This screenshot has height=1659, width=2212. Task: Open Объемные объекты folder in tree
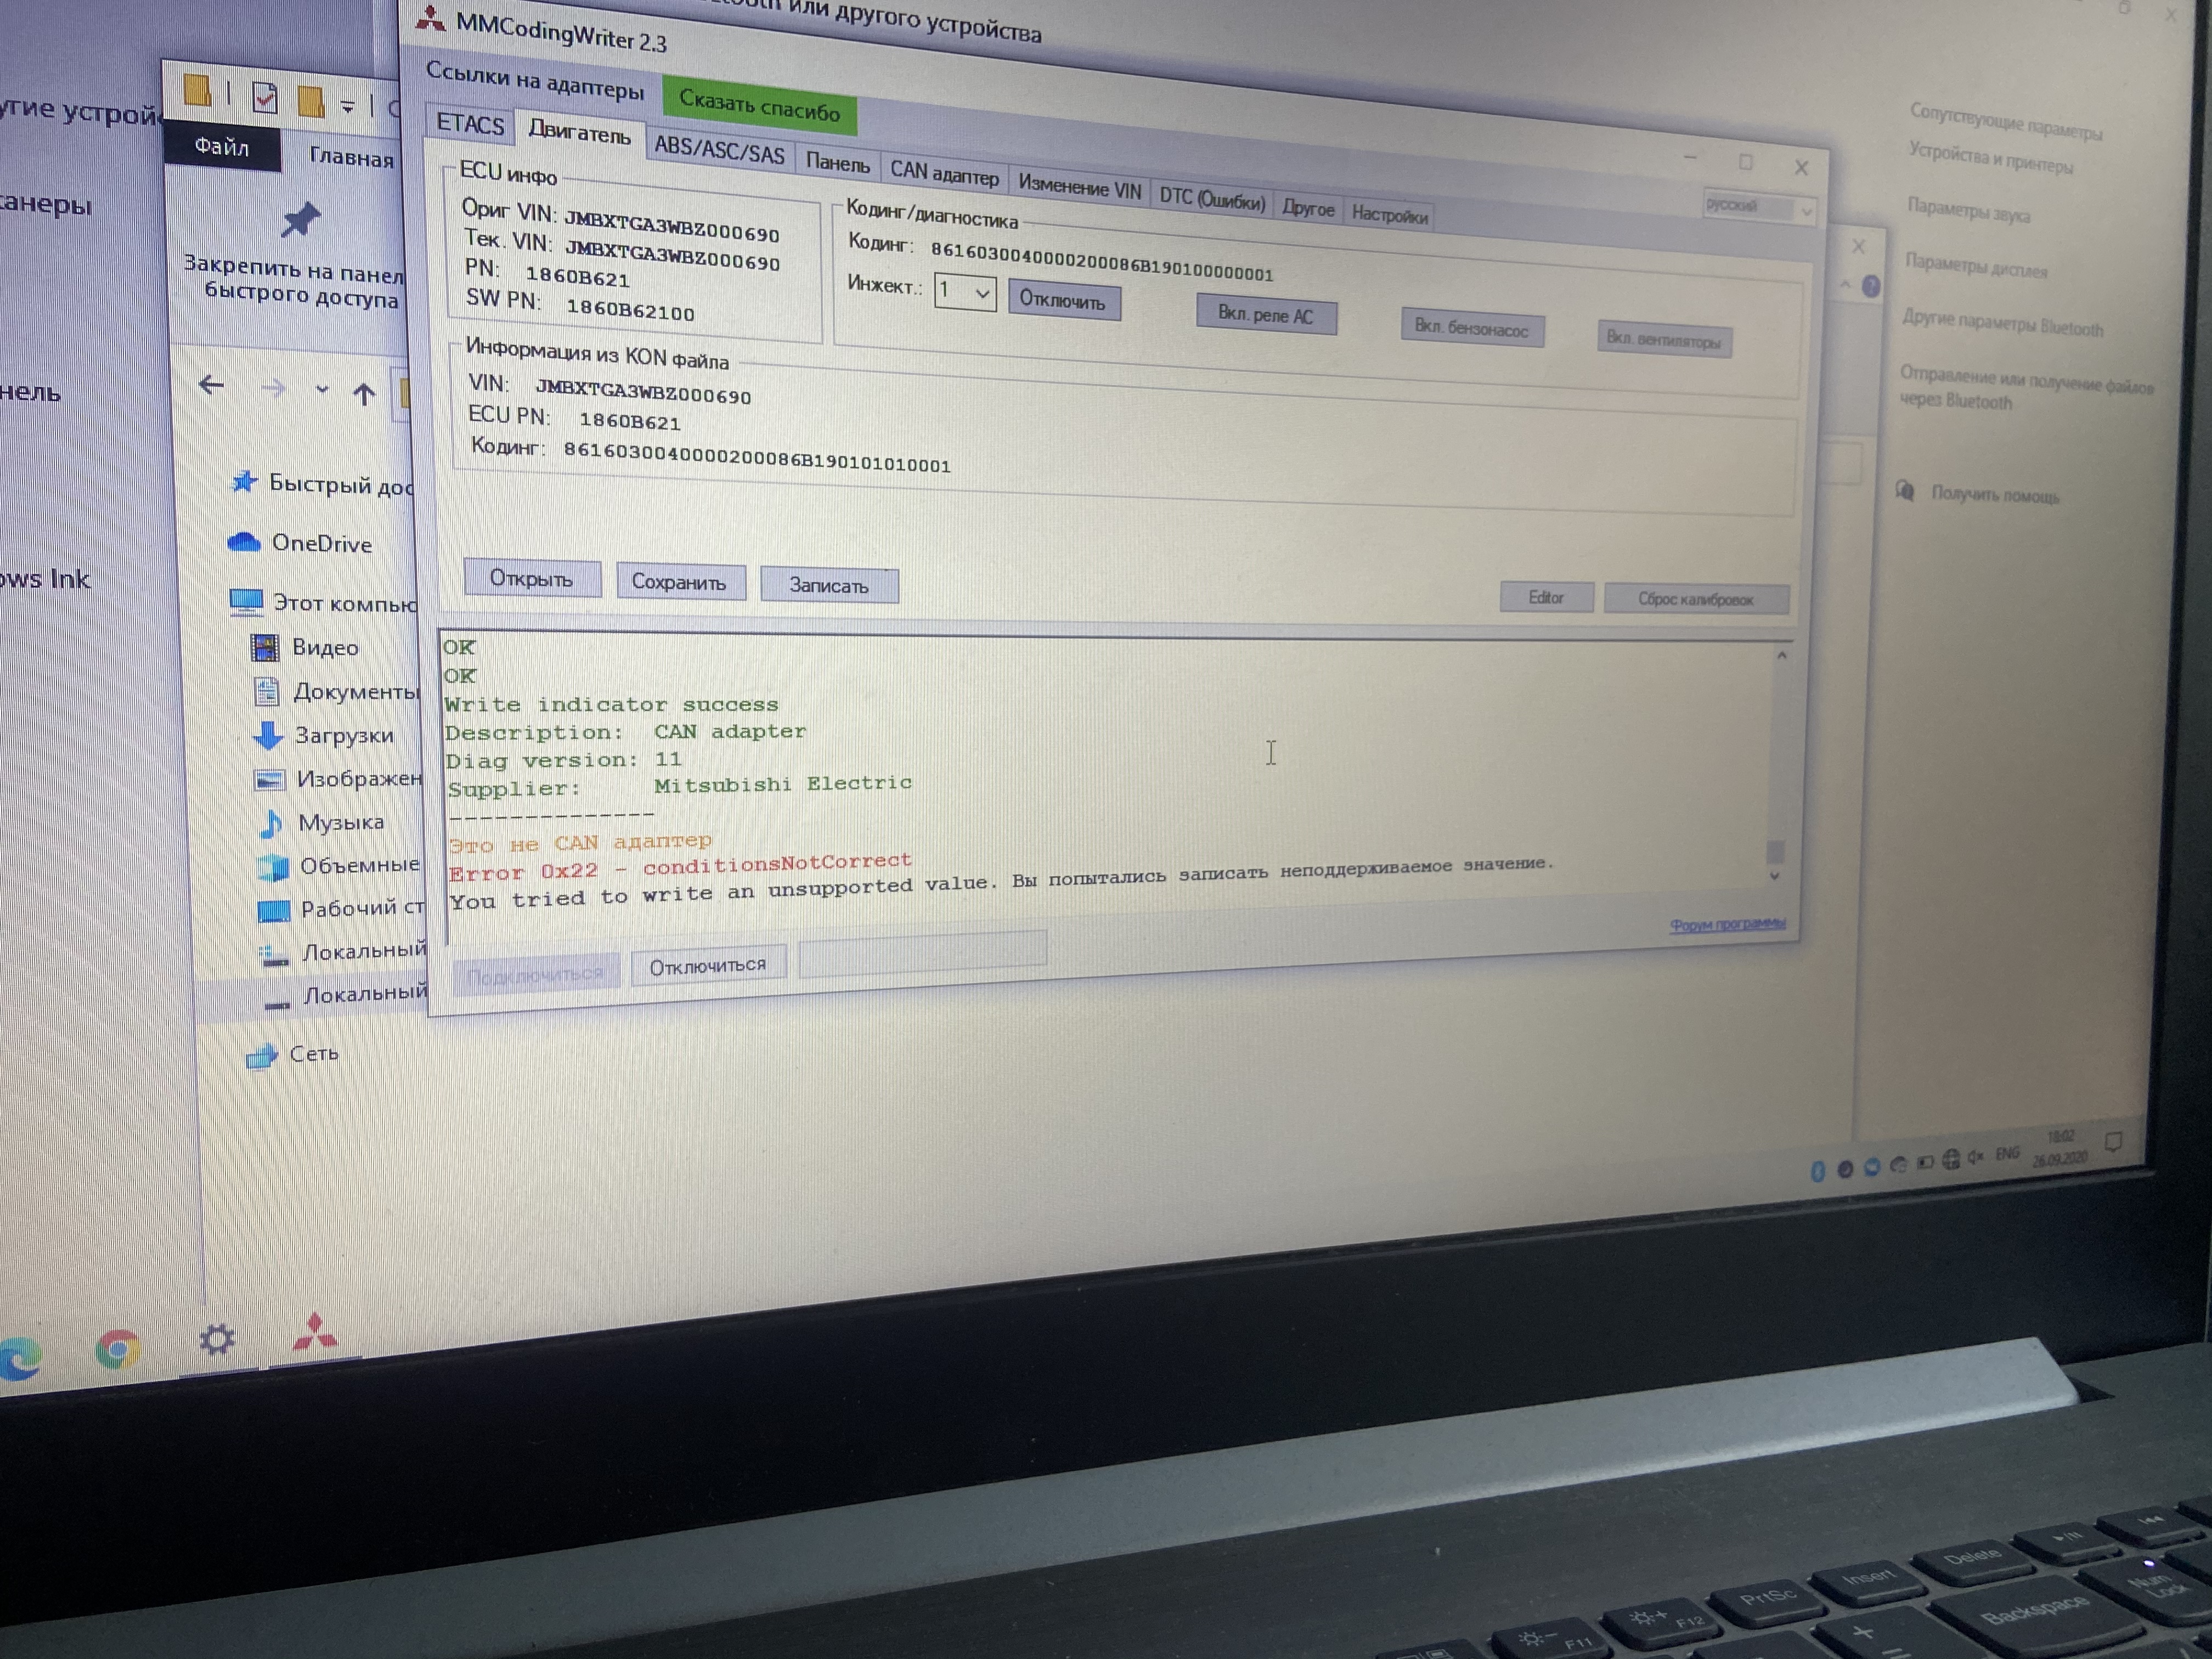pyautogui.click(x=339, y=865)
